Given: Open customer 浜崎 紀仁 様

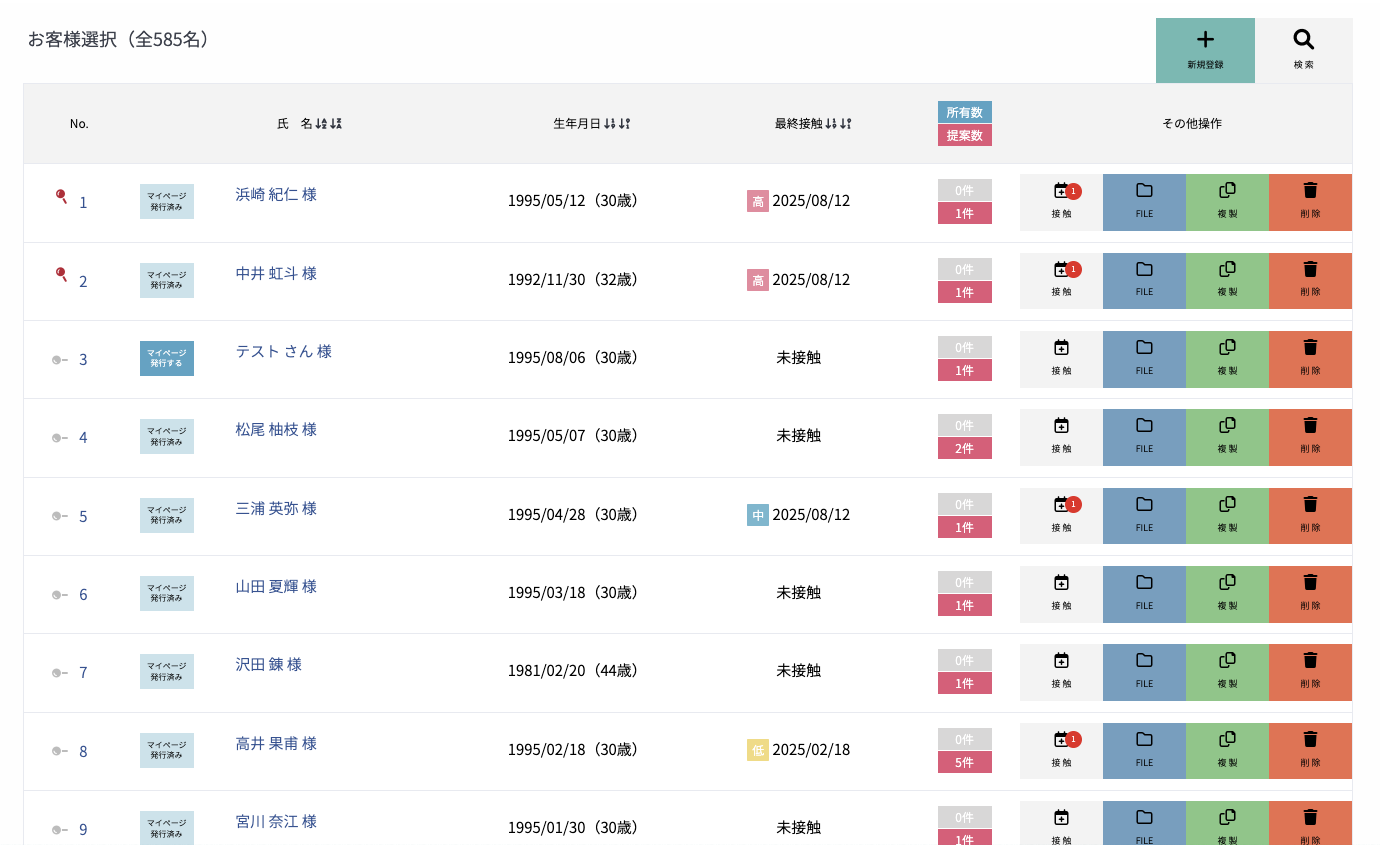Looking at the screenshot, I should coord(276,194).
